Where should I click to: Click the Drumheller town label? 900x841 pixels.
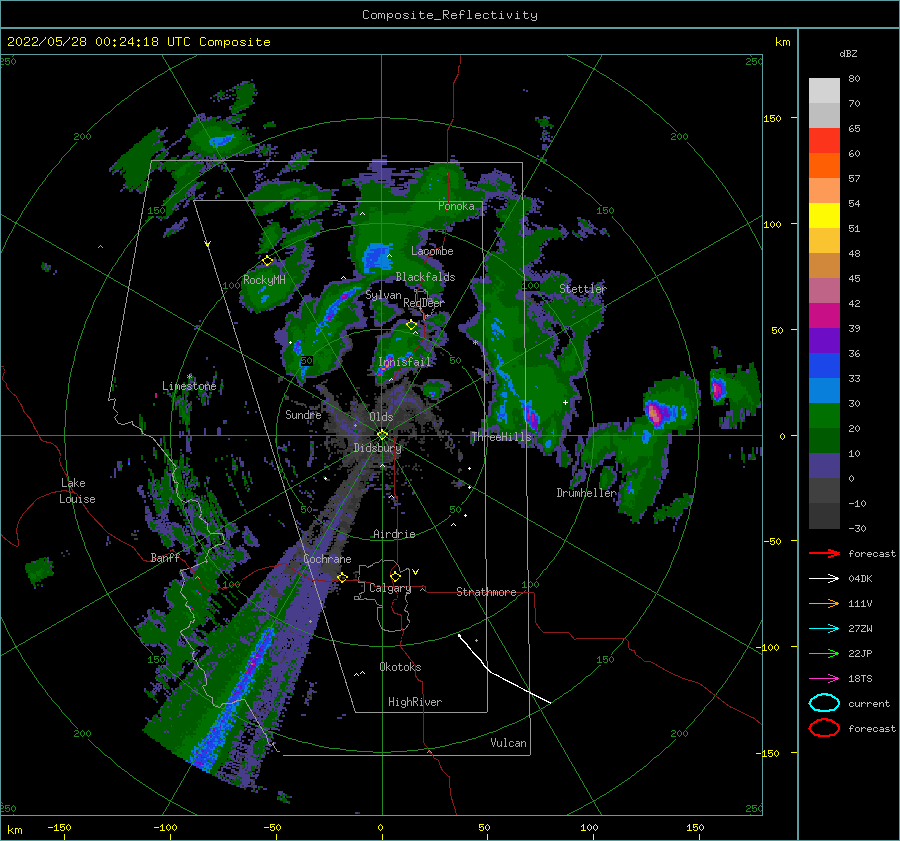586,493
